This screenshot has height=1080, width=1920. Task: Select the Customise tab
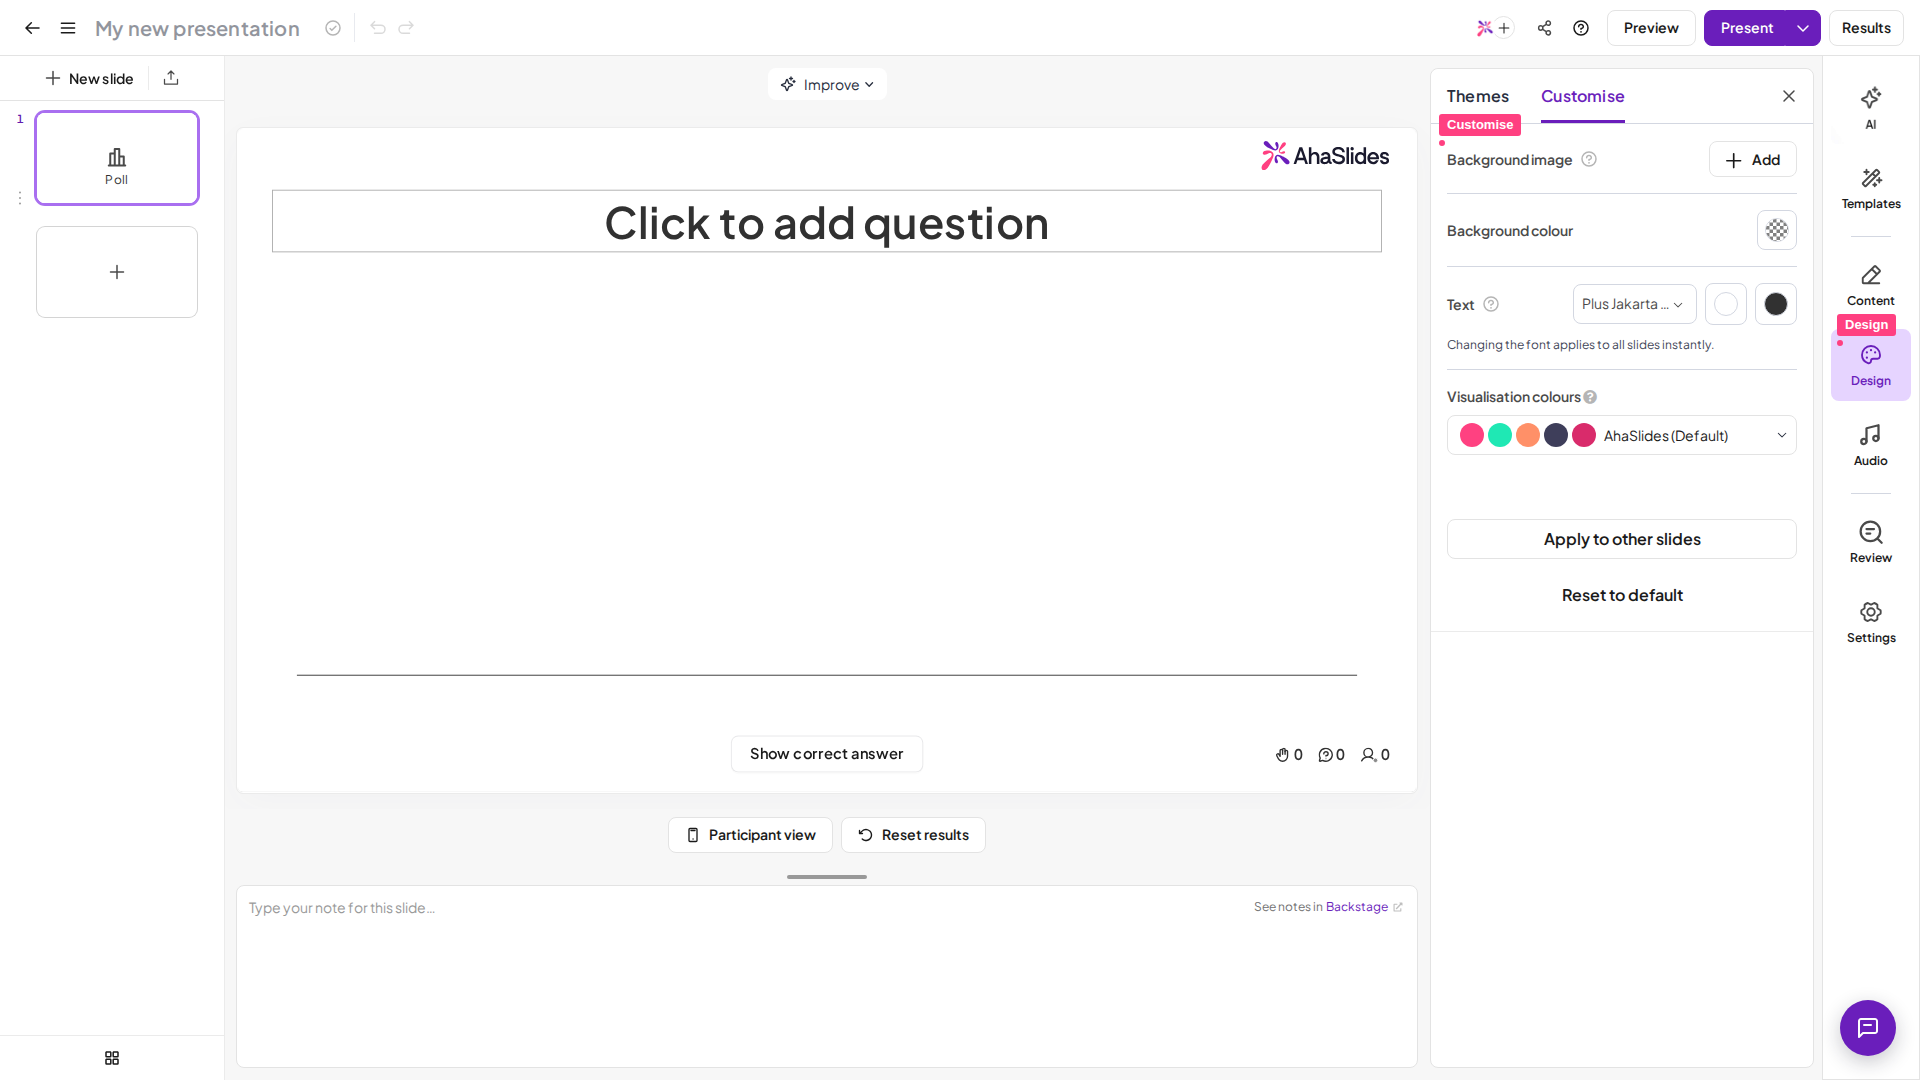point(1582,96)
